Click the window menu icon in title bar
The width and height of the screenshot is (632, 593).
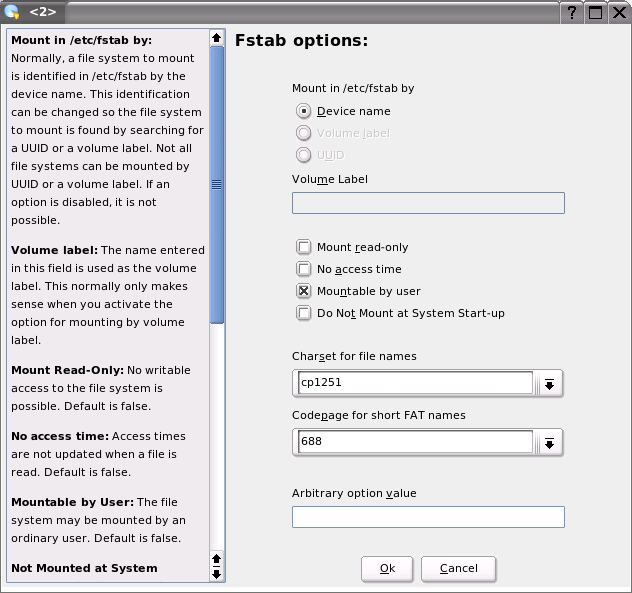[x=12, y=12]
